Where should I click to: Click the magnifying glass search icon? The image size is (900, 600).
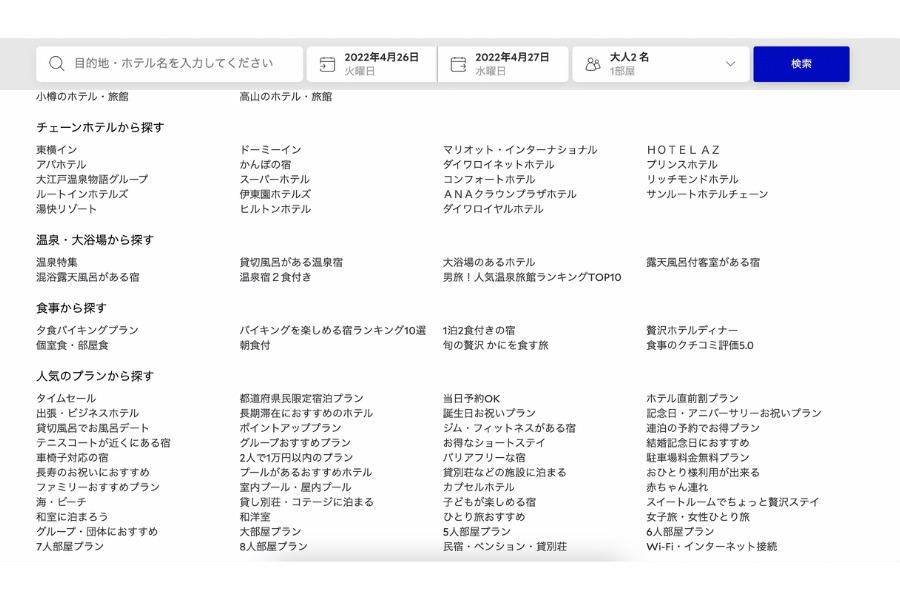coord(56,64)
